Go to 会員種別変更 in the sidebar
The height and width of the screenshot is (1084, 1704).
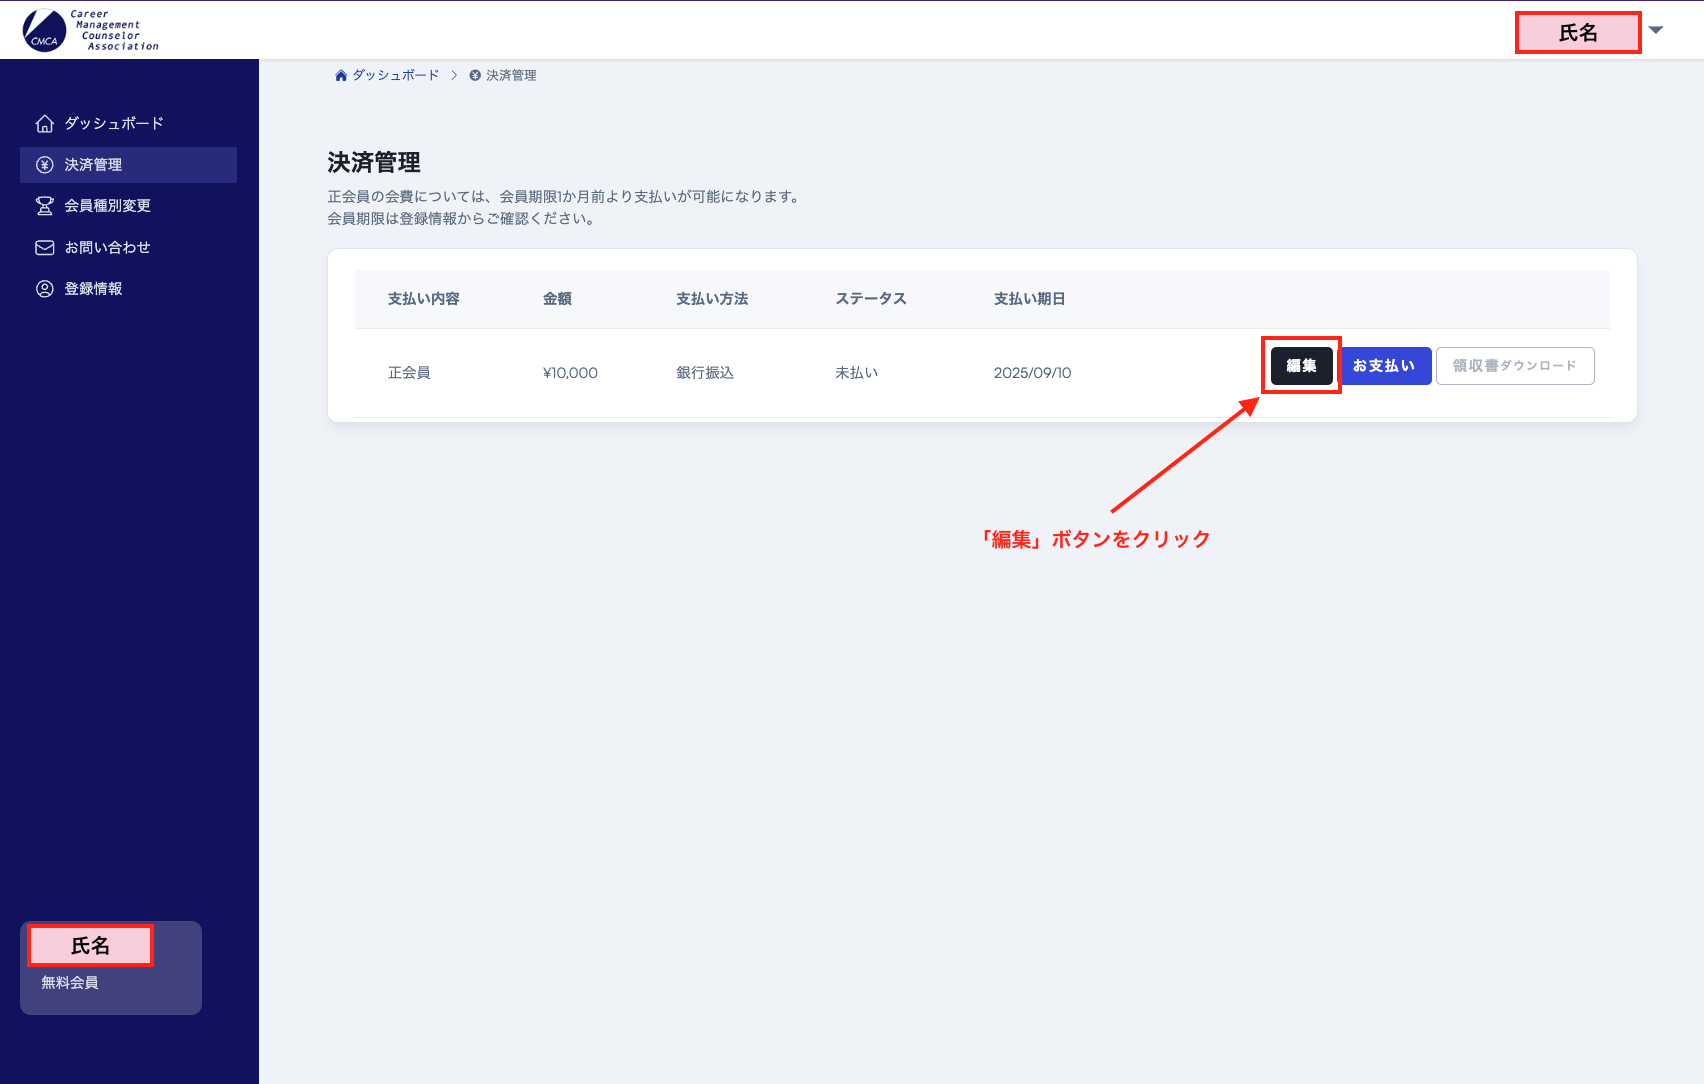[128, 206]
